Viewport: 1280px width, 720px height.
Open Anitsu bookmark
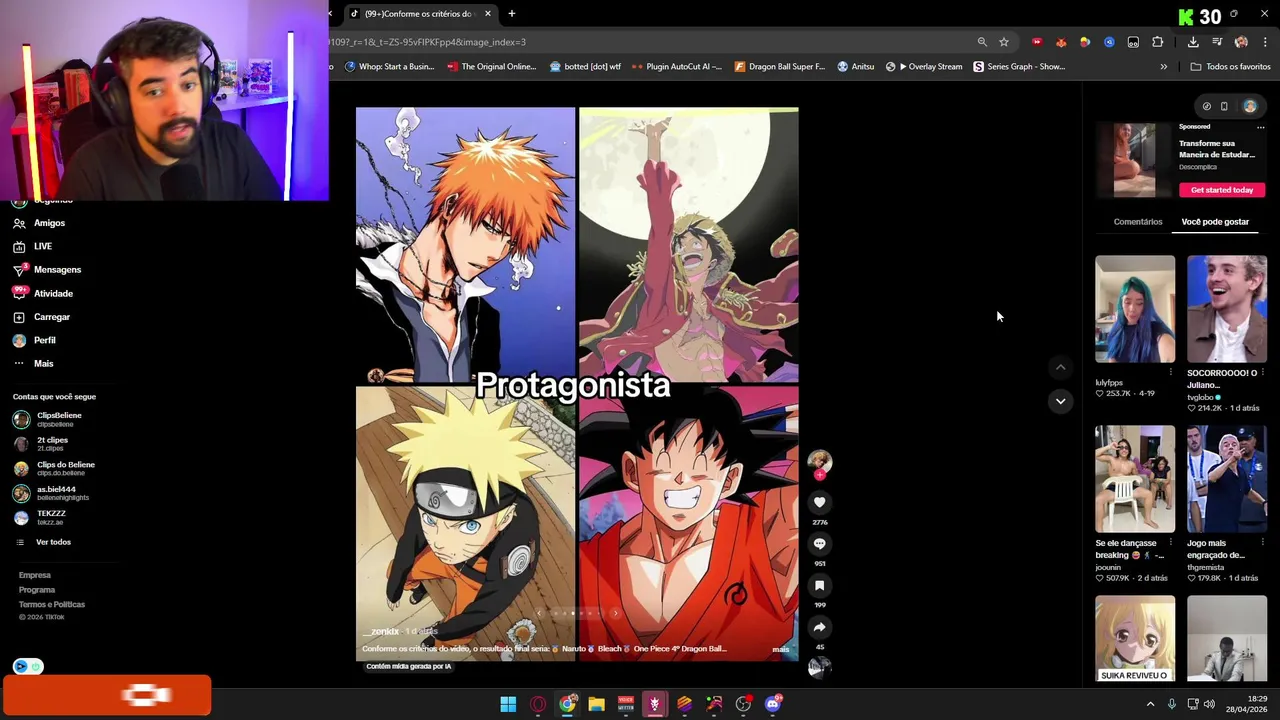[x=856, y=67]
